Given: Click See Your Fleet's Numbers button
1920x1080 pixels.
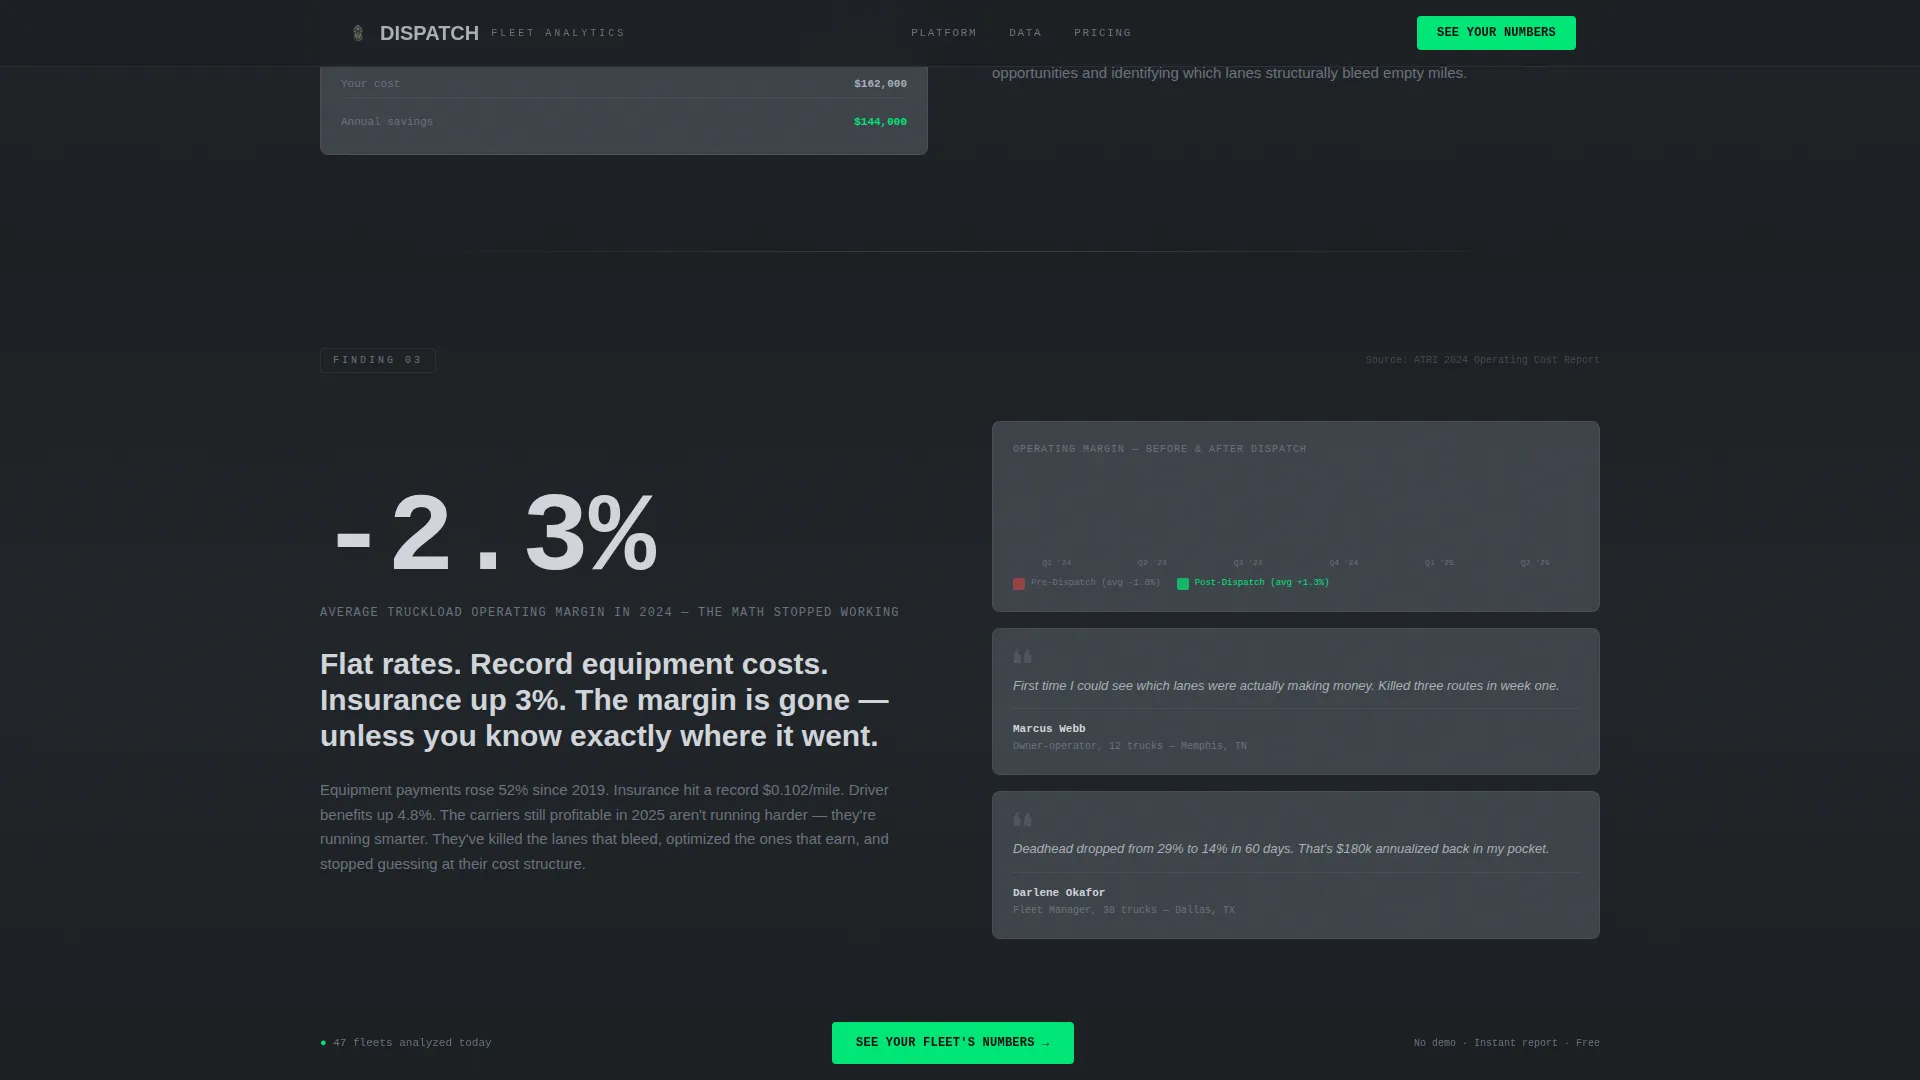Looking at the screenshot, I should (x=953, y=1043).
